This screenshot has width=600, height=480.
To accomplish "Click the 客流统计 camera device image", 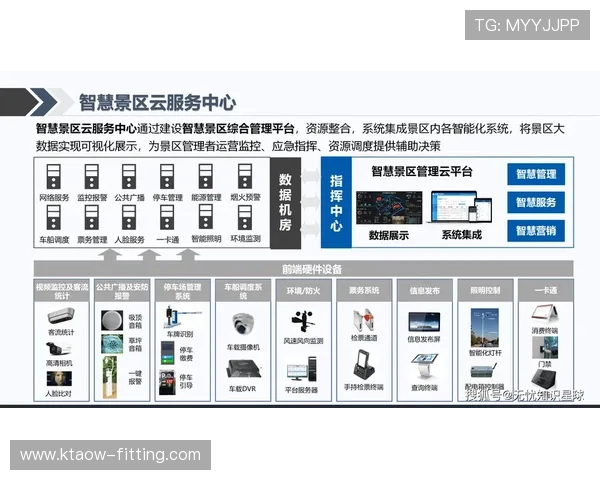I will pyautogui.click(x=61, y=315).
